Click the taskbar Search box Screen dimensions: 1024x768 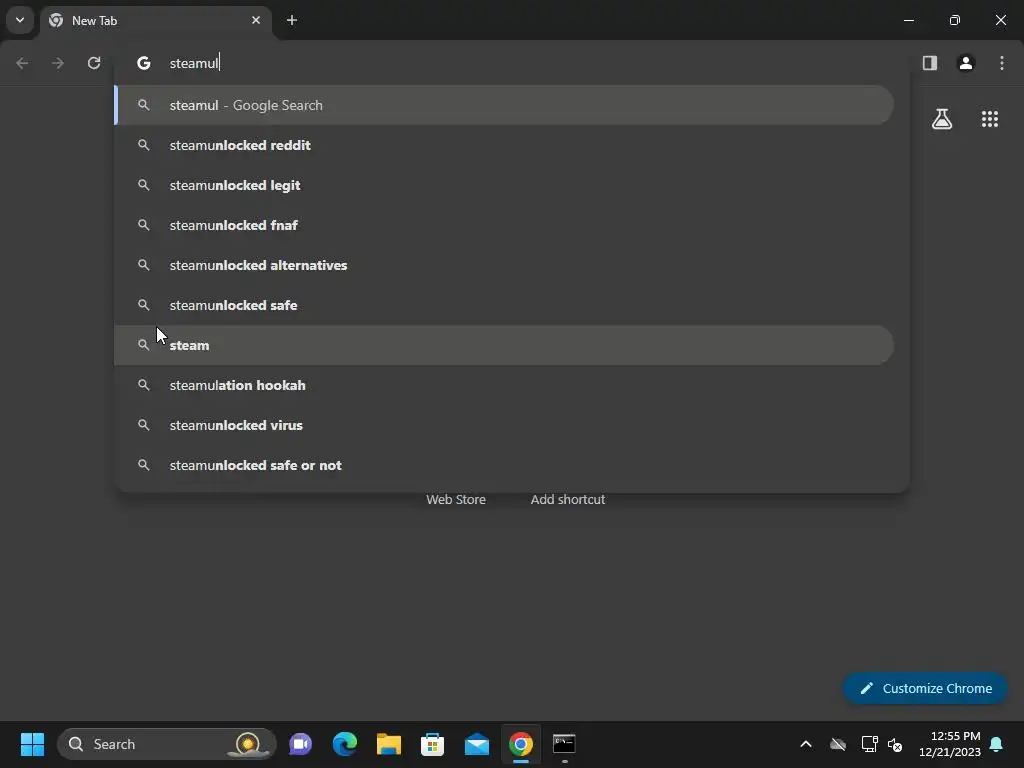(x=167, y=744)
